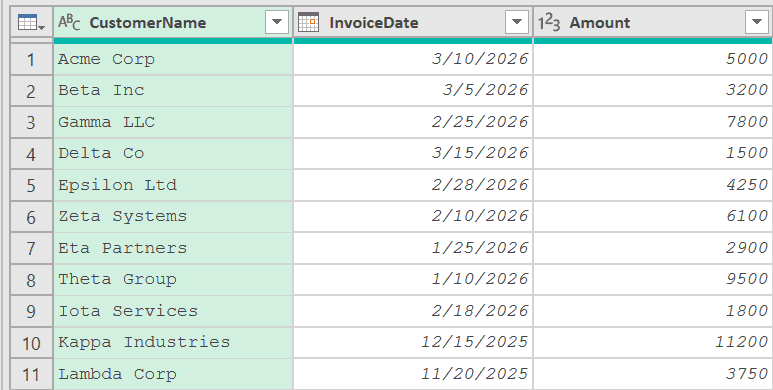This screenshot has height=390, width=773.
Task: Open the table options menu icon
Action: 31,22
